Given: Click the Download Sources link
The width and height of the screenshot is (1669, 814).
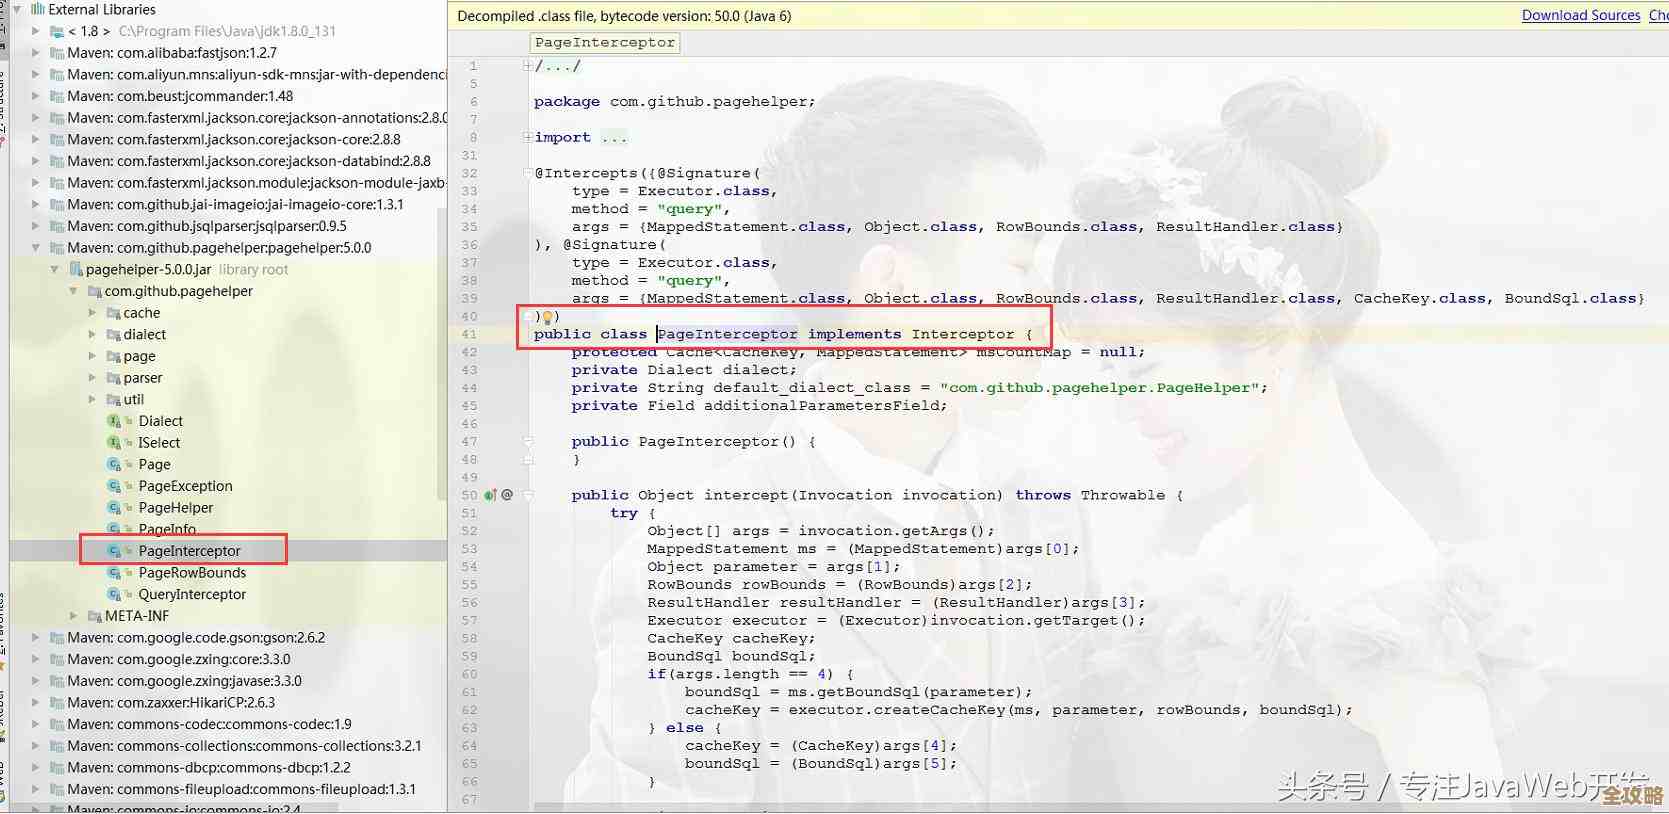Looking at the screenshot, I should [1580, 15].
